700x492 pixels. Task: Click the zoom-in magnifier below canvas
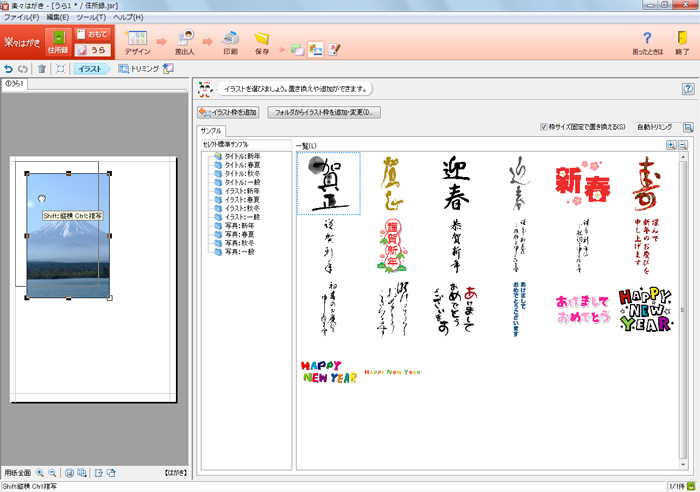(40, 472)
